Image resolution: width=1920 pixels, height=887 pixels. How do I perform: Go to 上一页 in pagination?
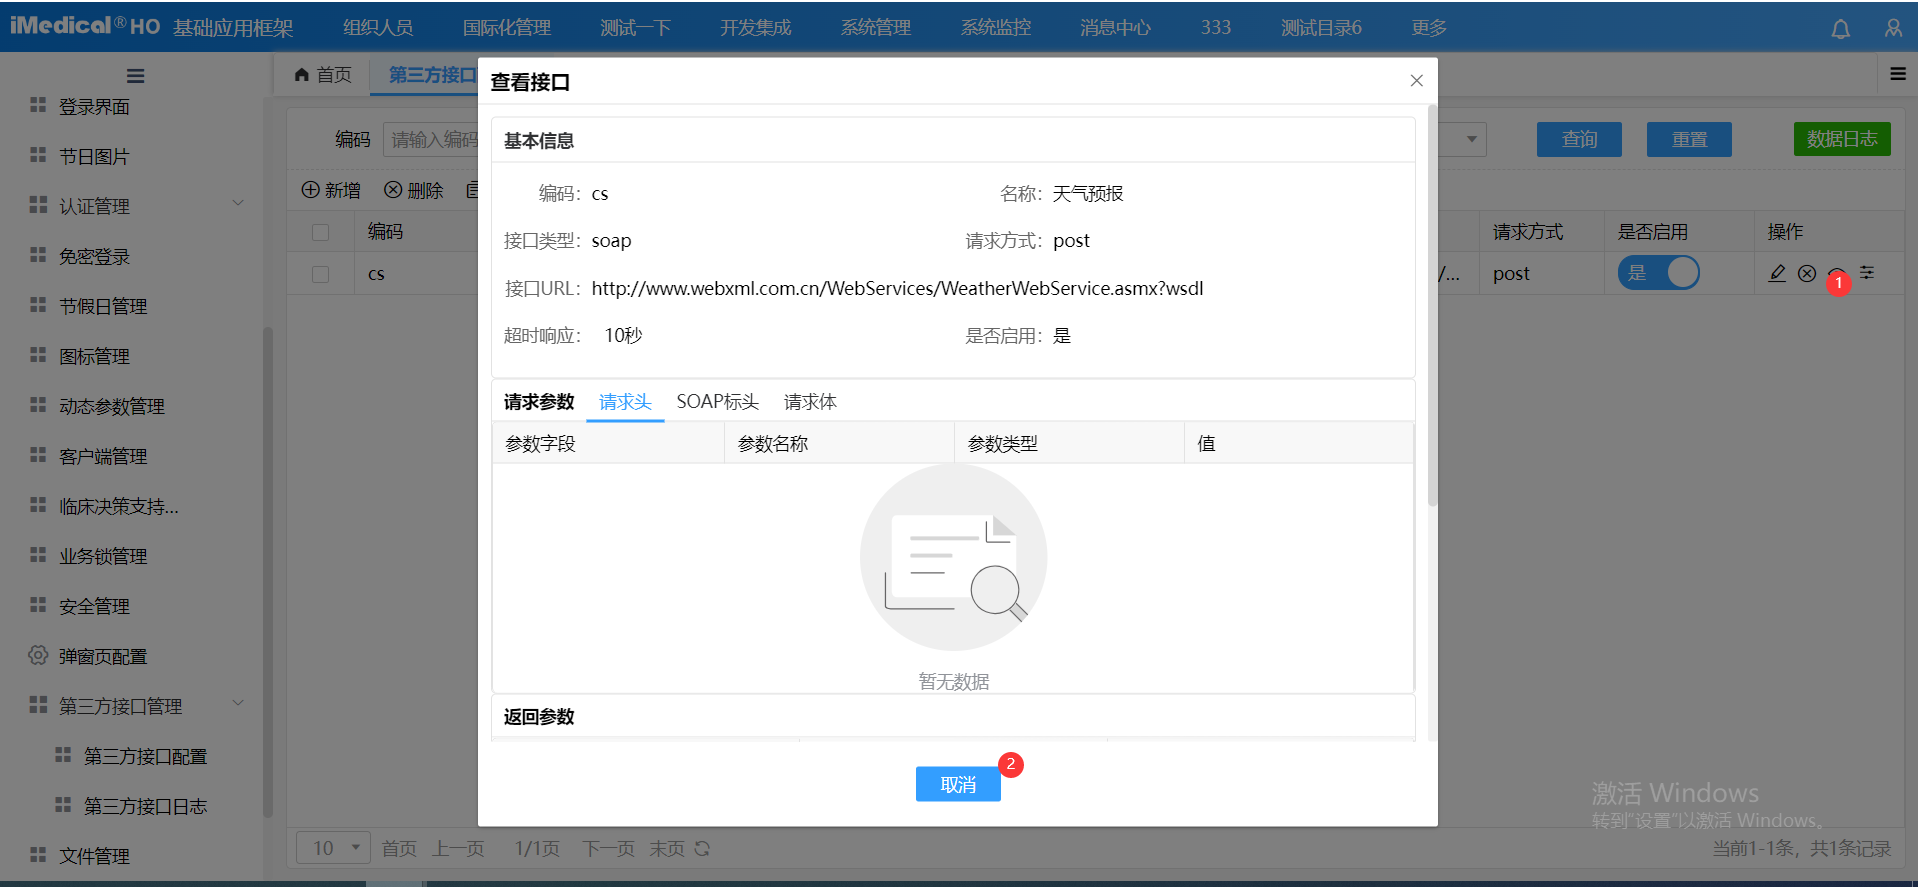tap(458, 848)
